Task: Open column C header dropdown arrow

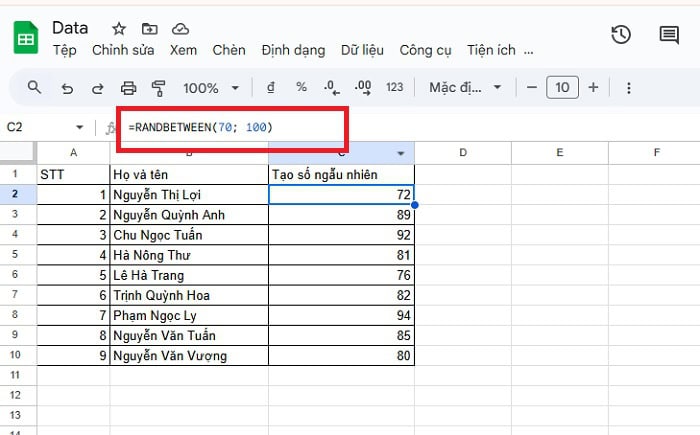Action: (401, 153)
